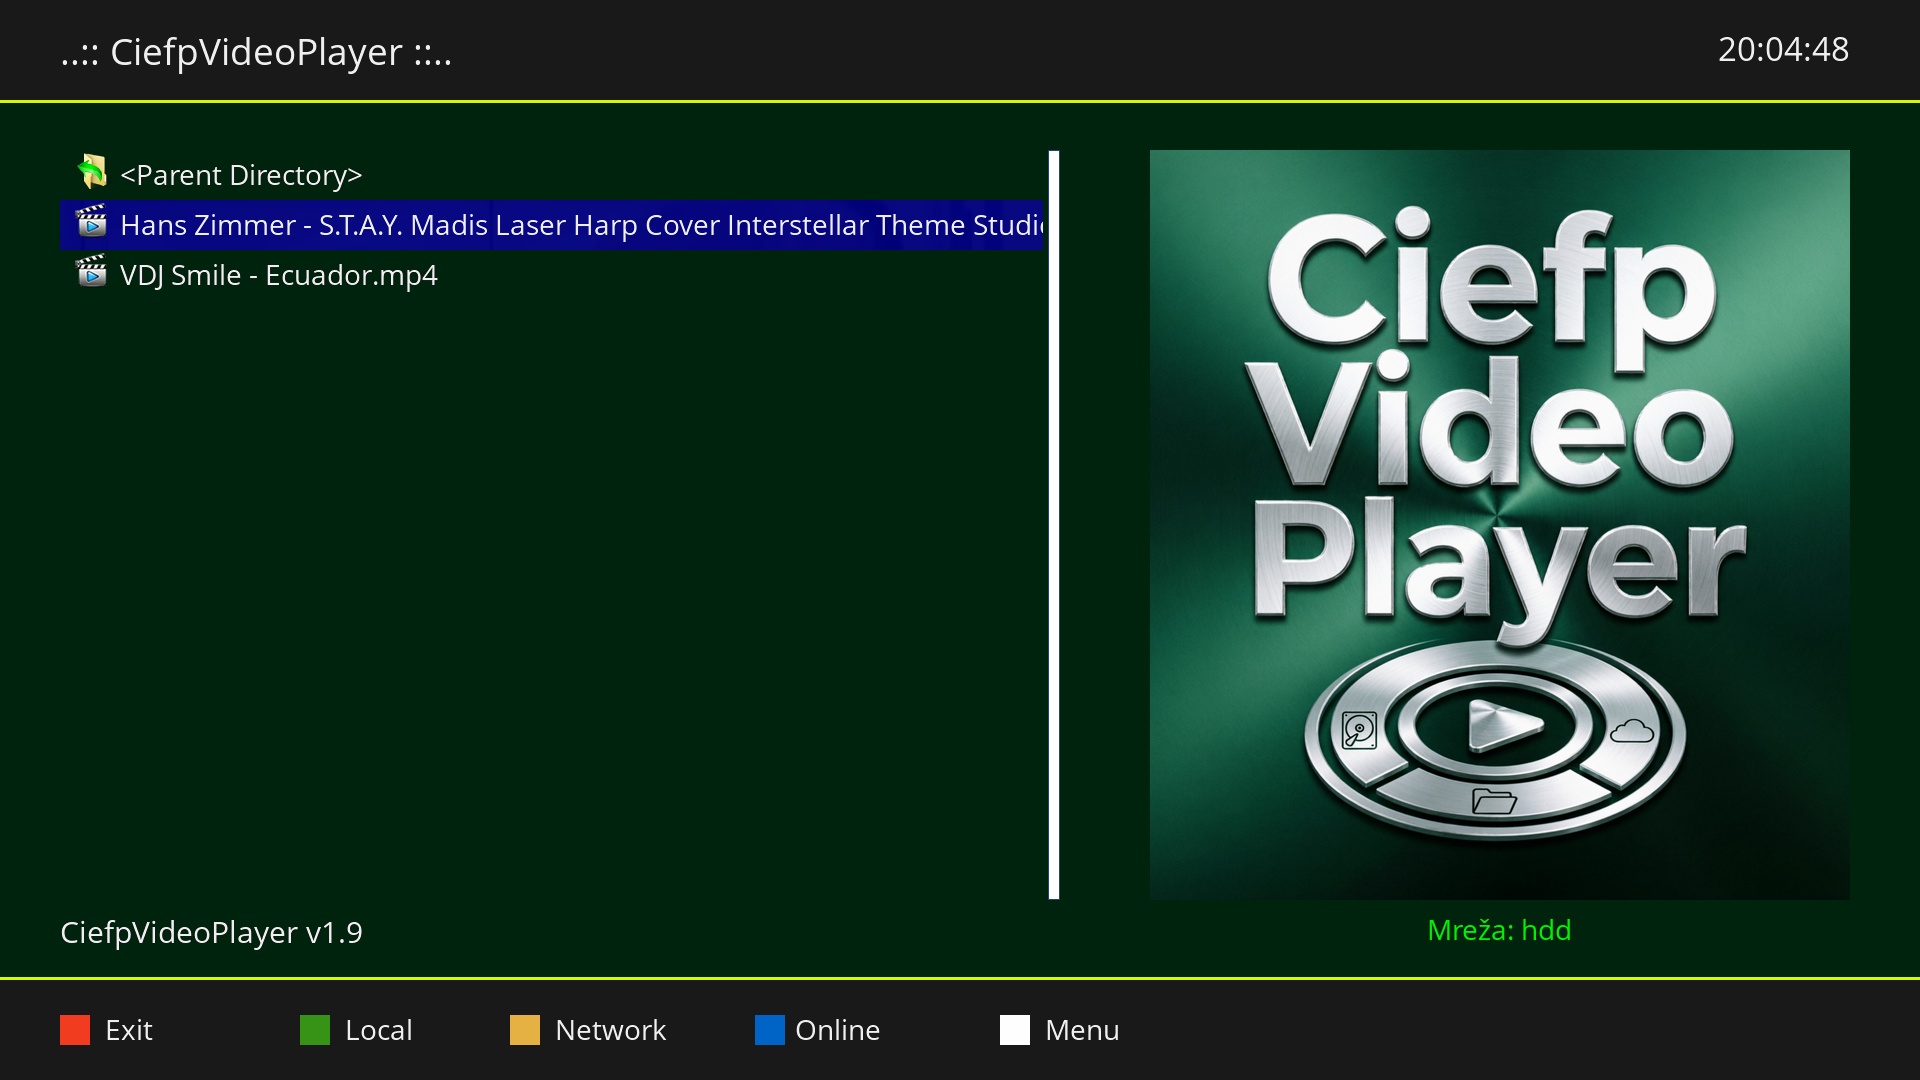The height and width of the screenshot is (1080, 1920).
Task: Click the yellow Network color button
Action: pyautogui.click(x=525, y=1030)
